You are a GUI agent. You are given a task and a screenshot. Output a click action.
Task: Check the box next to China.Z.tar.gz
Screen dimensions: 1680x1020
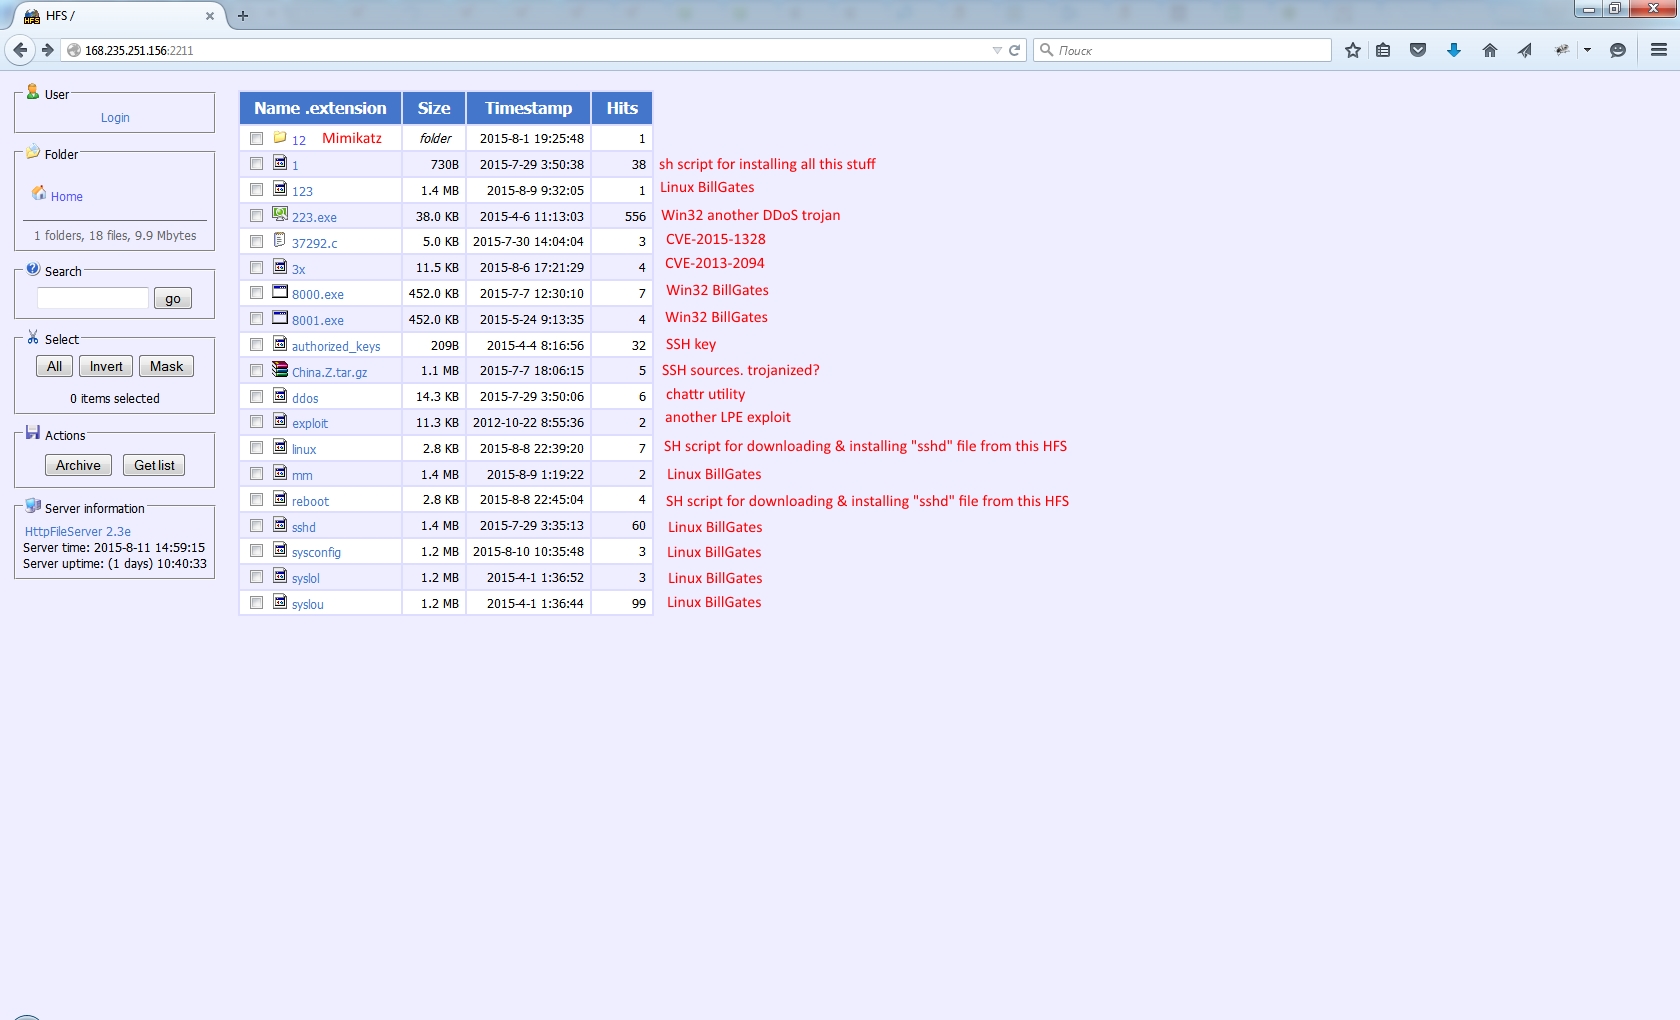pyautogui.click(x=257, y=371)
